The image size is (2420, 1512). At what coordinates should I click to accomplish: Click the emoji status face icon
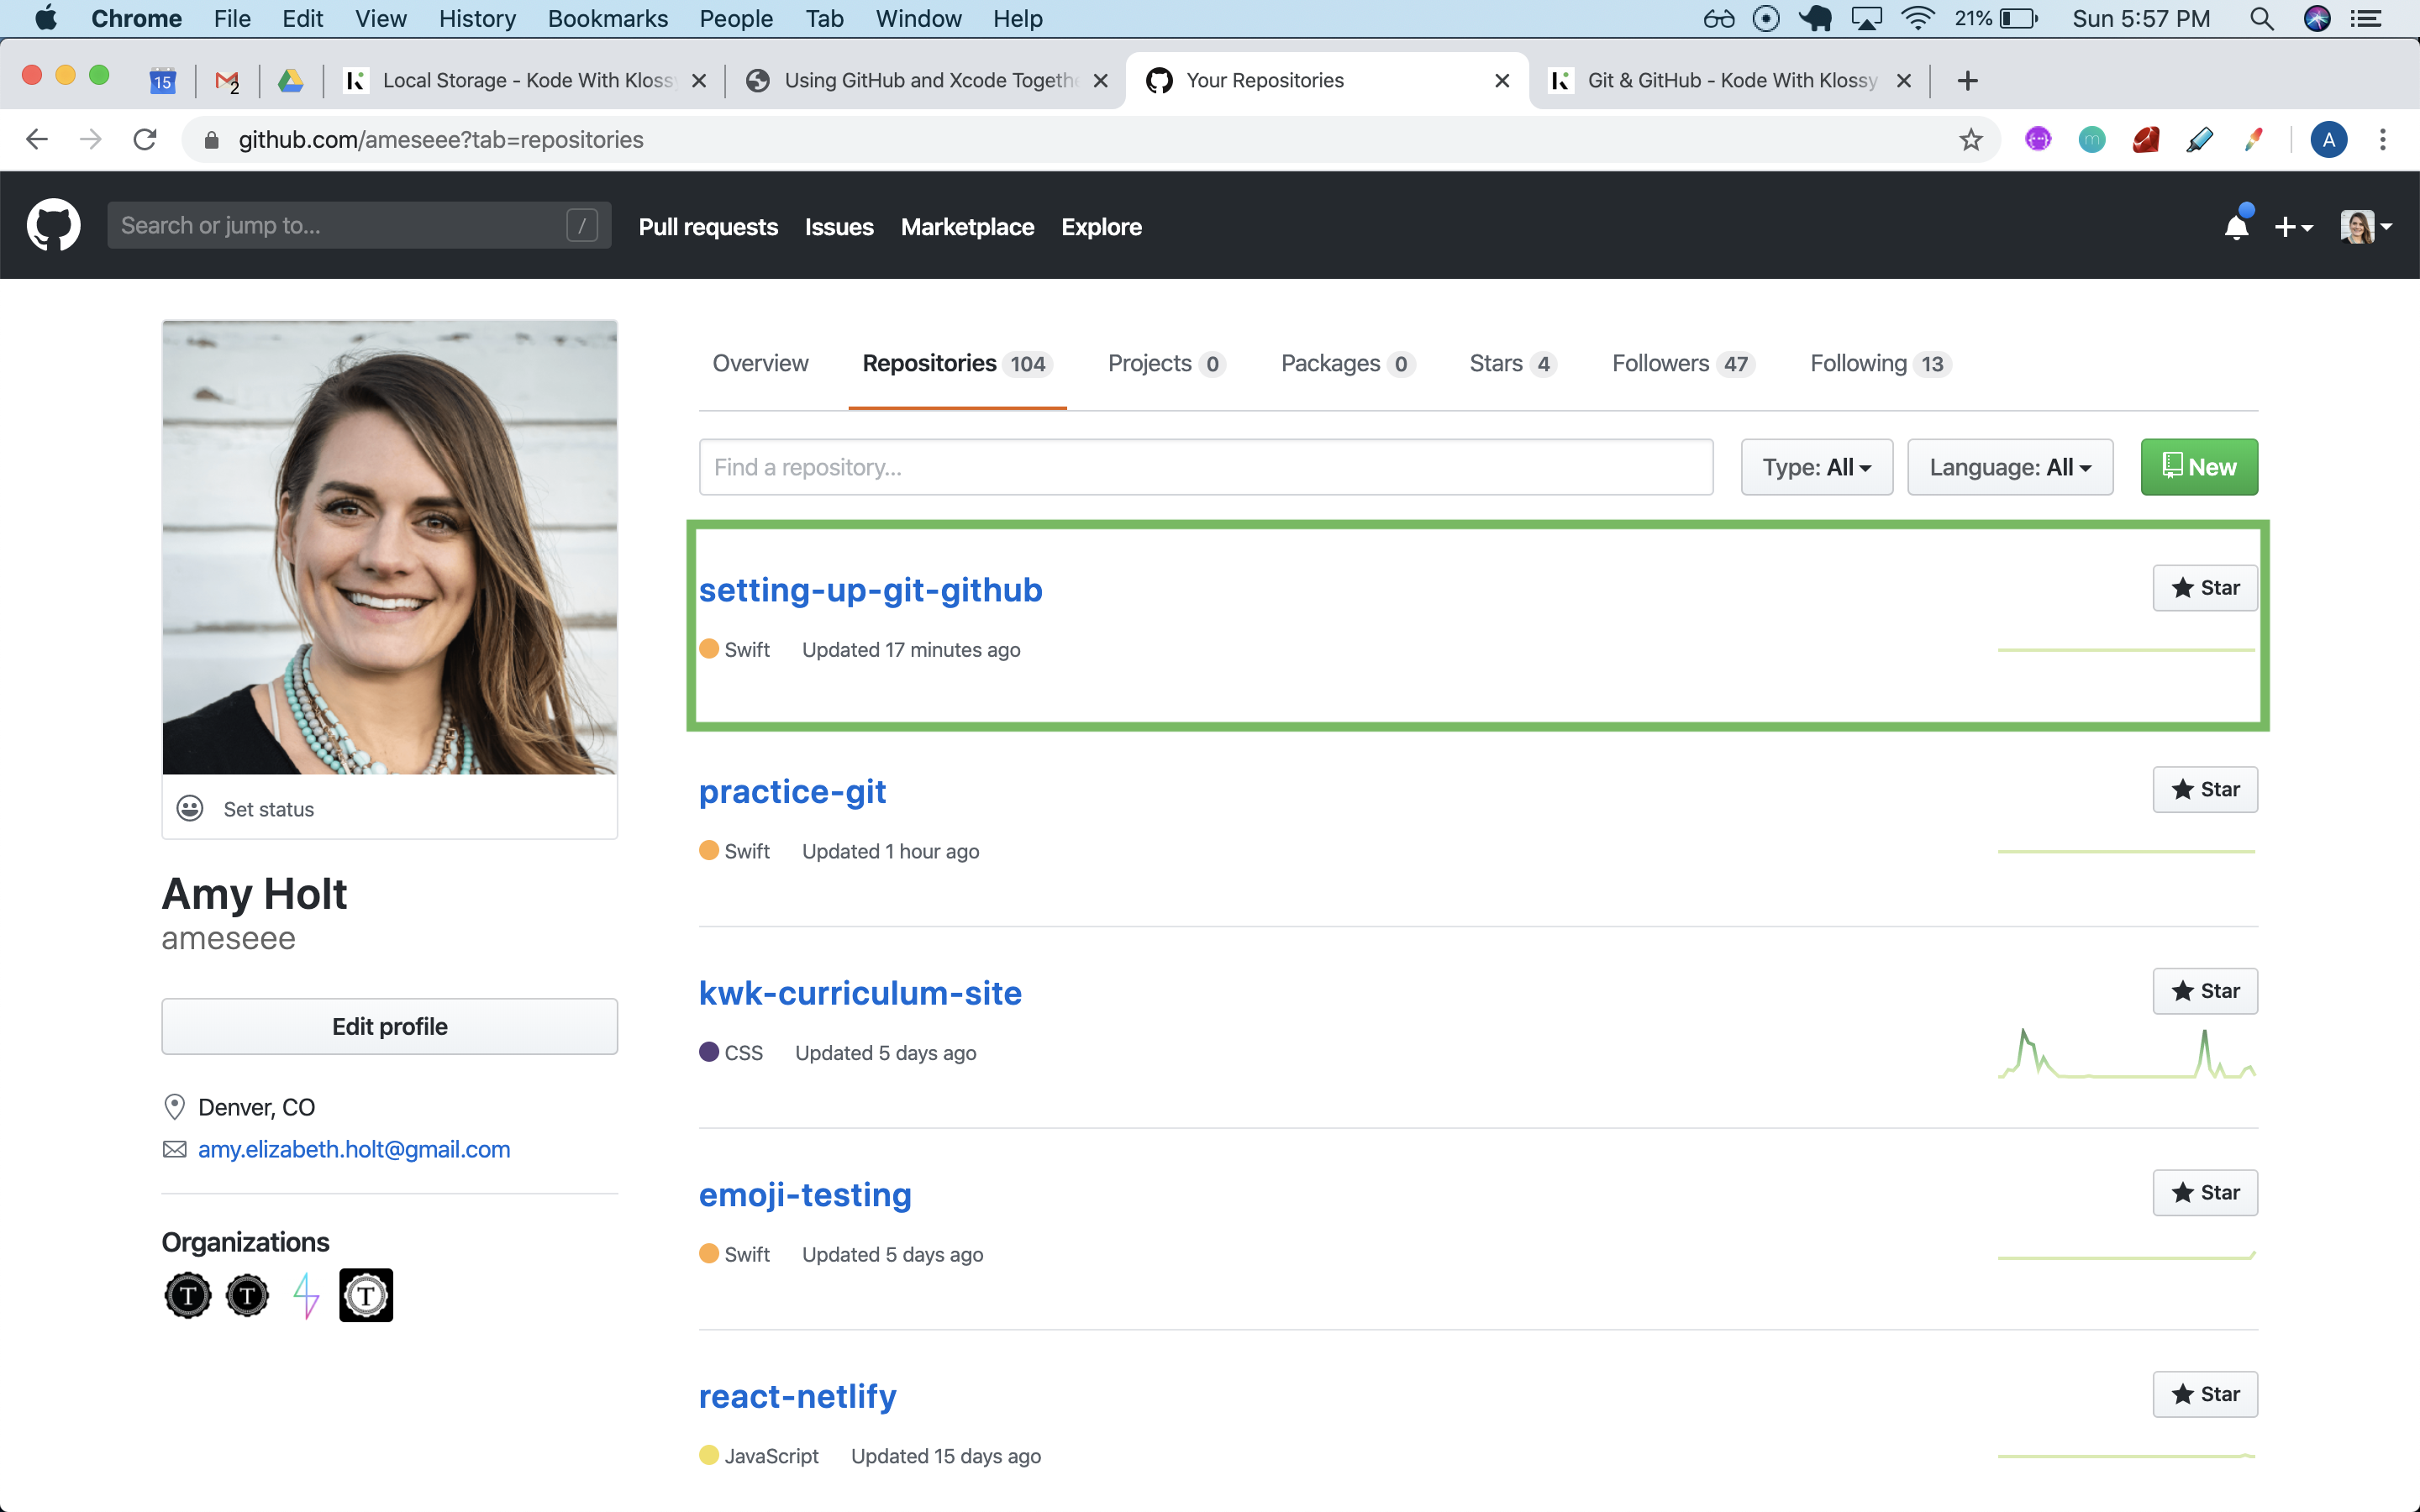190,808
